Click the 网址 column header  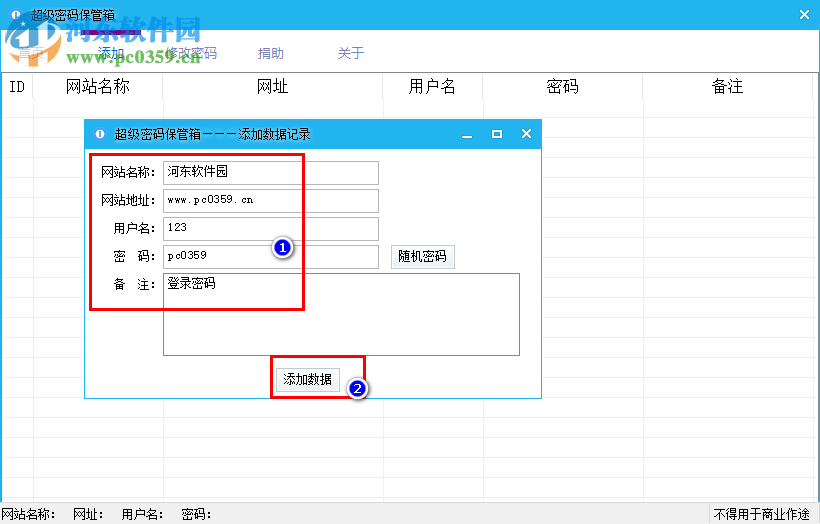pos(272,86)
